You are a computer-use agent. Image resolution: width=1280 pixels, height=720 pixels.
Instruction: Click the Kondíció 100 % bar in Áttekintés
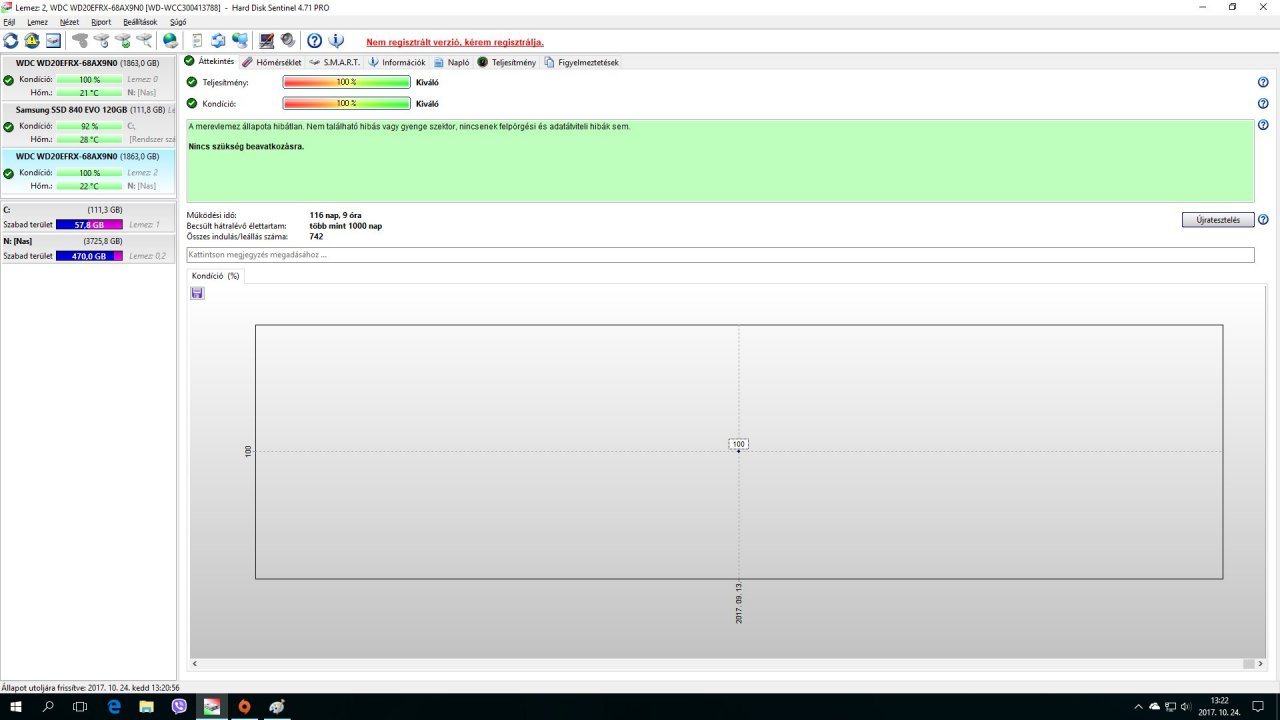coord(346,103)
